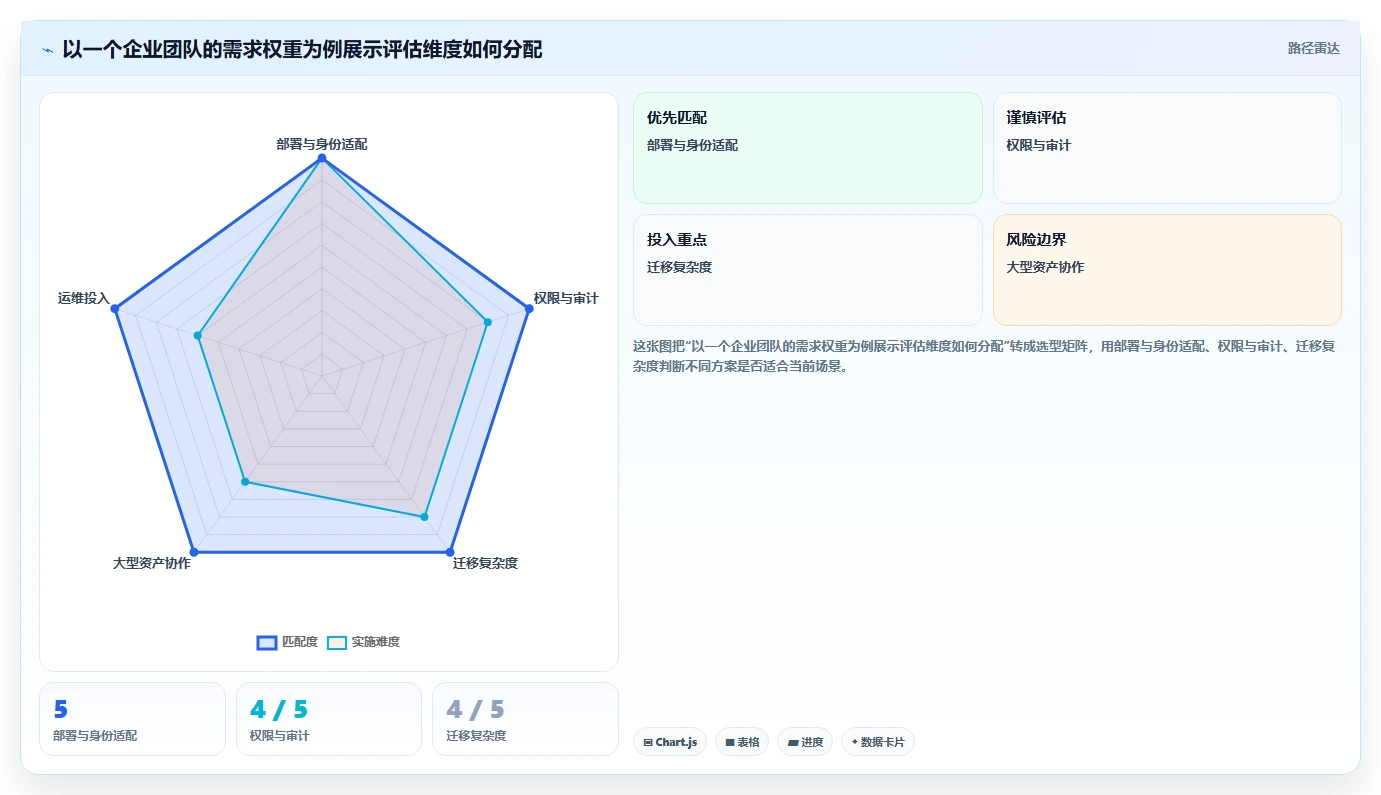1381x795 pixels.
Task: Click the 进度 tag
Action: (x=805, y=742)
